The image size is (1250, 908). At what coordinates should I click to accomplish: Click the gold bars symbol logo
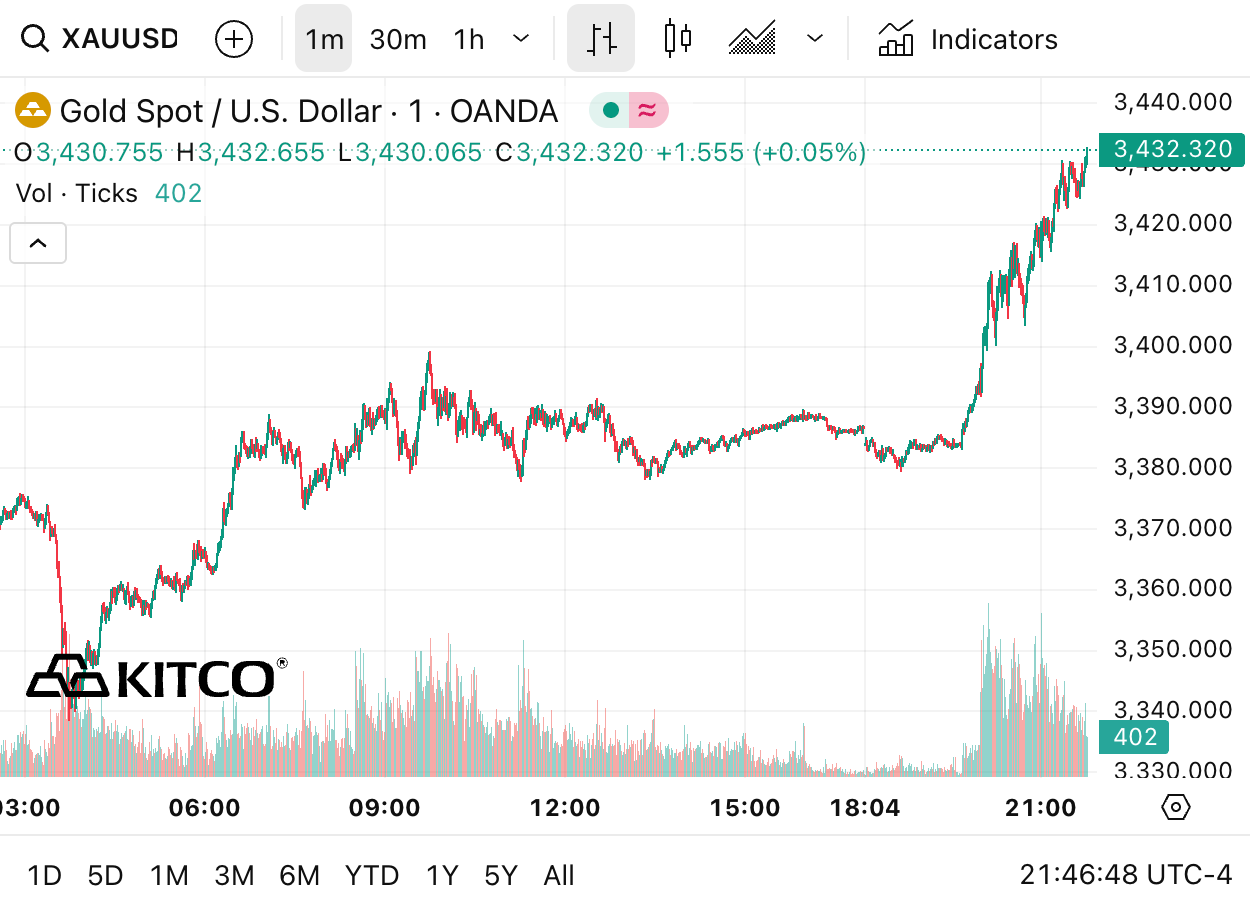[33, 111]
